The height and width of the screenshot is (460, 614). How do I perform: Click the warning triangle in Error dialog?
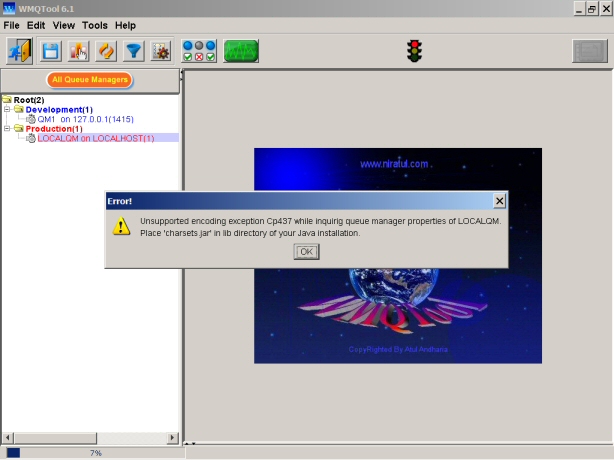[121, 226]
